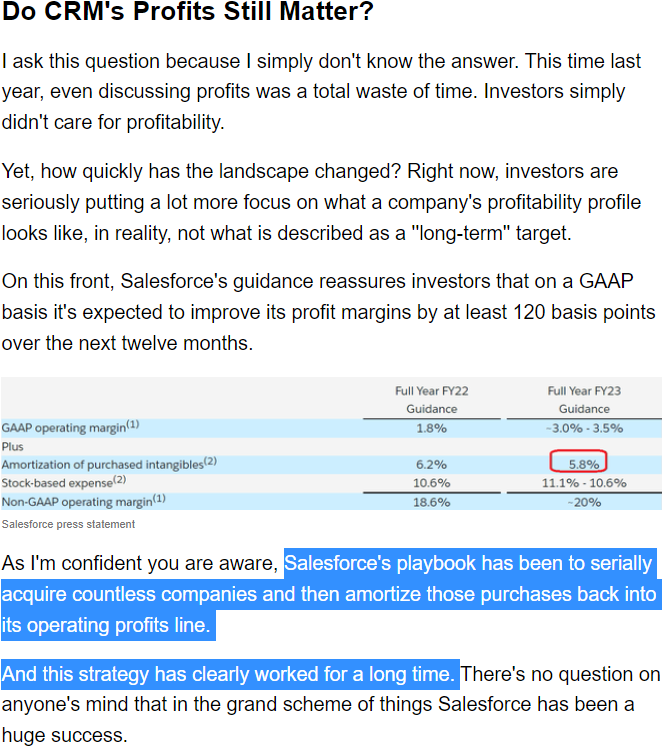The height and width of the screenshot is (753, 667).
Task: Select the "Full Year FY22 Guidance" column header
Action: [x=431, y=399]
